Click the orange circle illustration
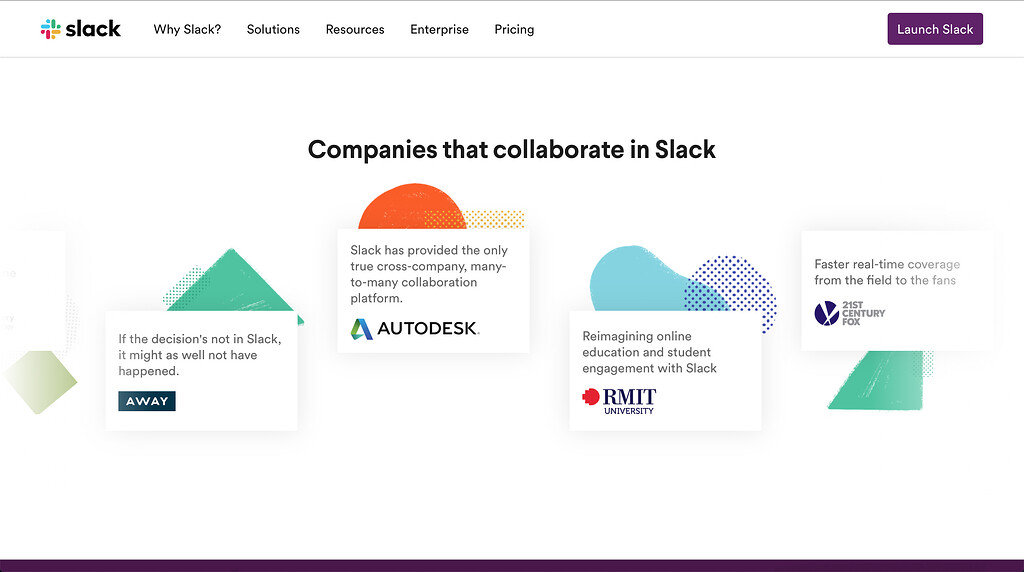This screenshot has width=1024, height=572. pos(413,206)
